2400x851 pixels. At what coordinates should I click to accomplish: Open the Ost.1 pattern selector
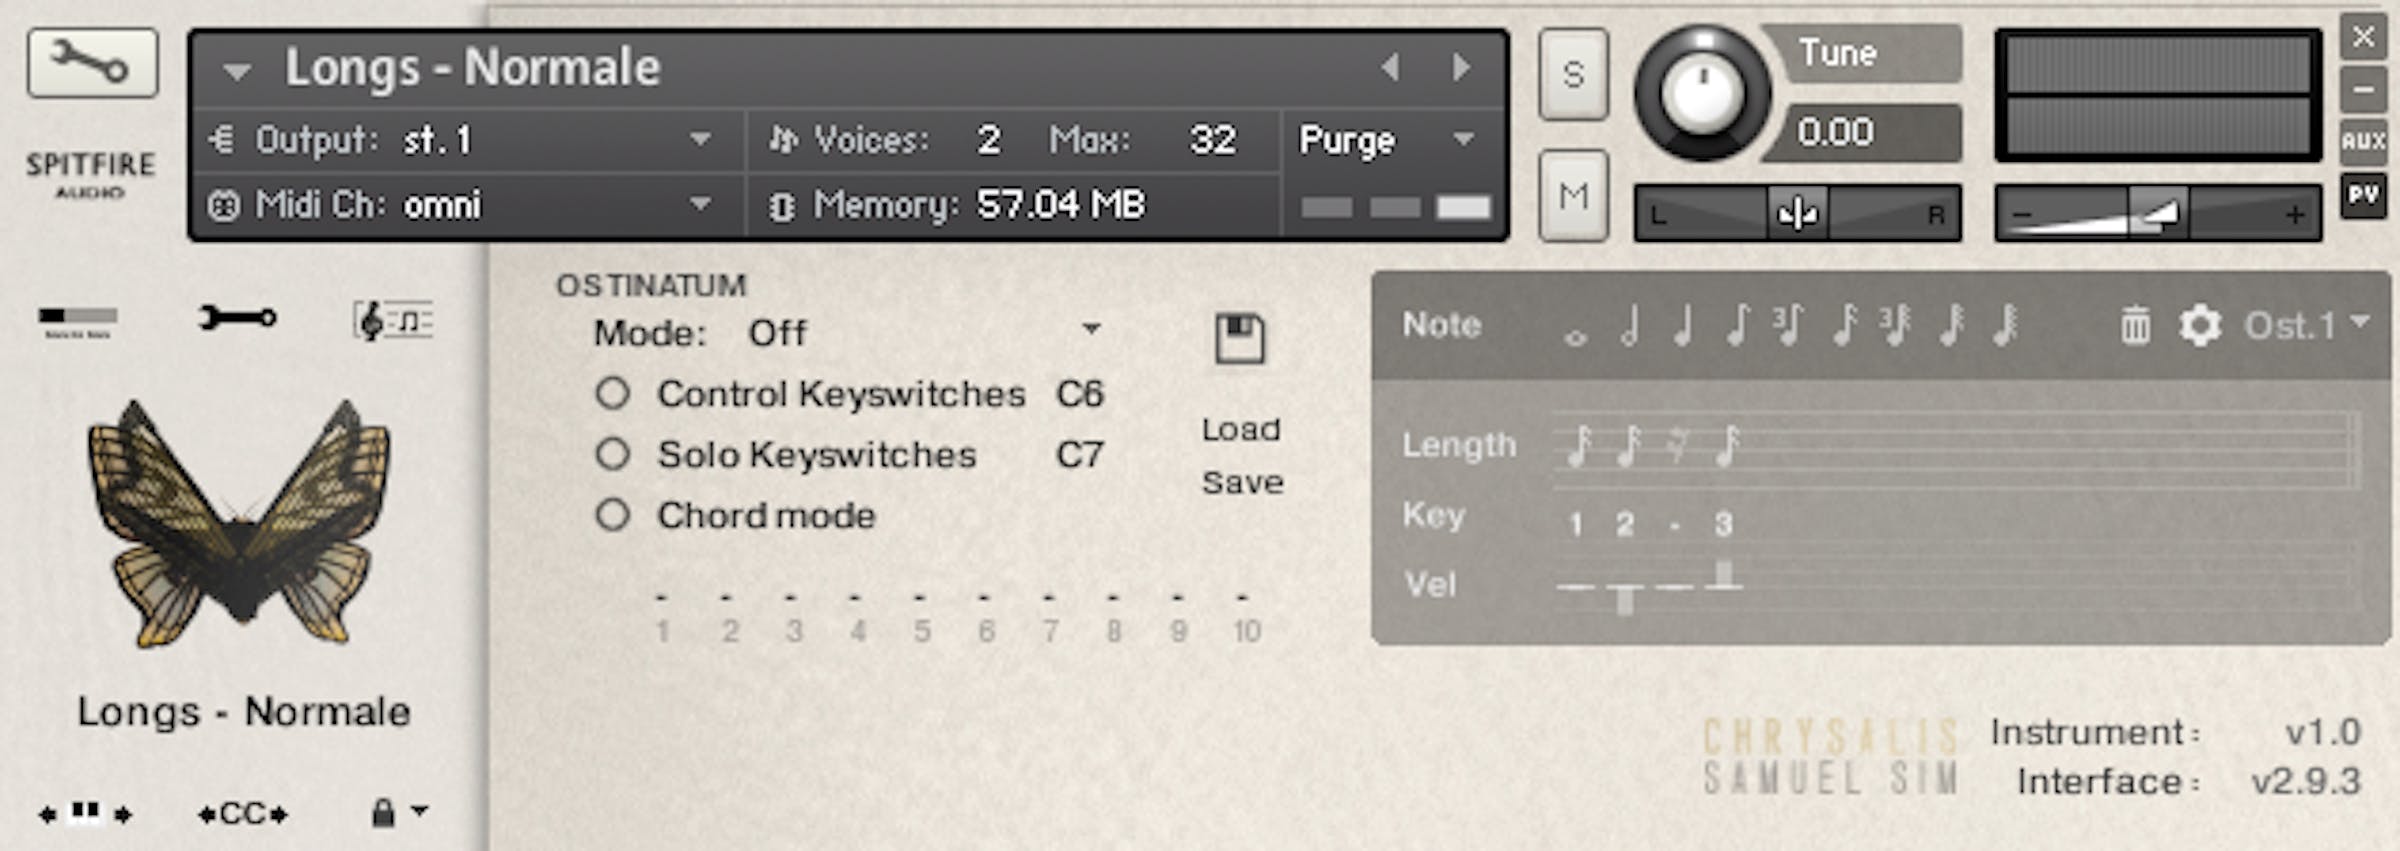pos(2307,325)
